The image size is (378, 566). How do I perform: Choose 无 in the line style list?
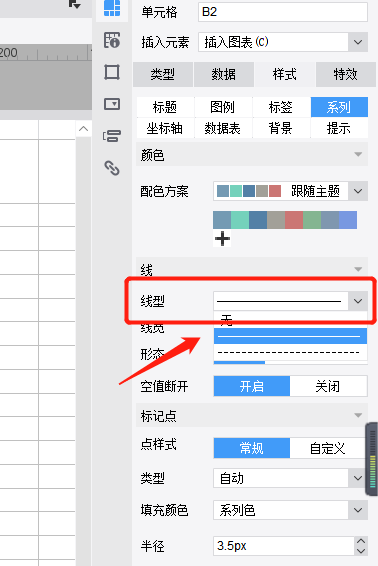[290, 320]
